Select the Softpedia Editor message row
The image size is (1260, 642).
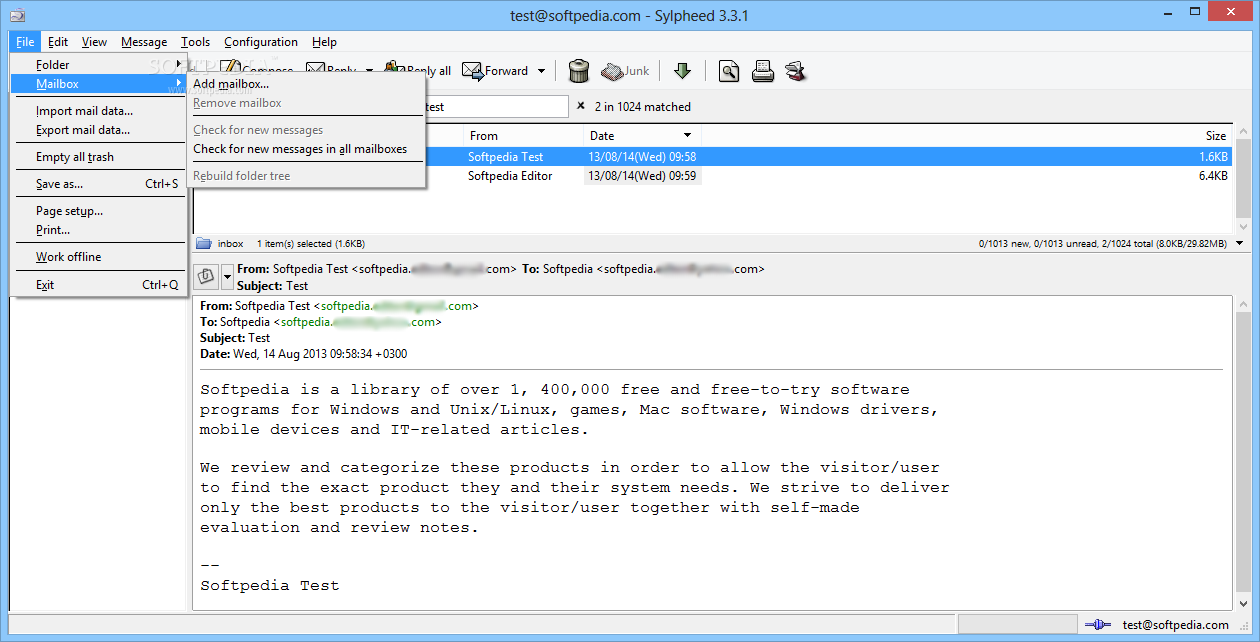click(714, 176)
